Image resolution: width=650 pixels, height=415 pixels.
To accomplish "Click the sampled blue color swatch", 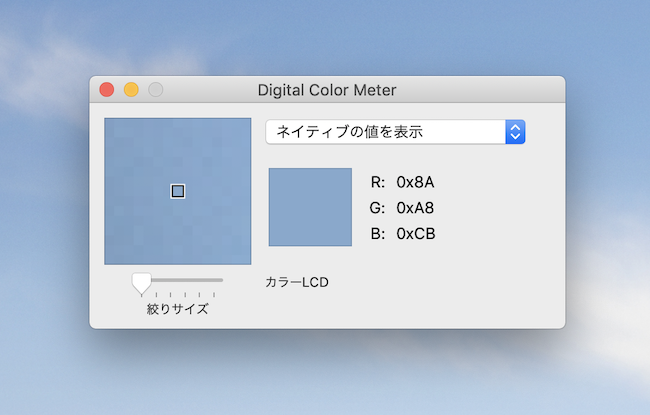I will 310,207.
